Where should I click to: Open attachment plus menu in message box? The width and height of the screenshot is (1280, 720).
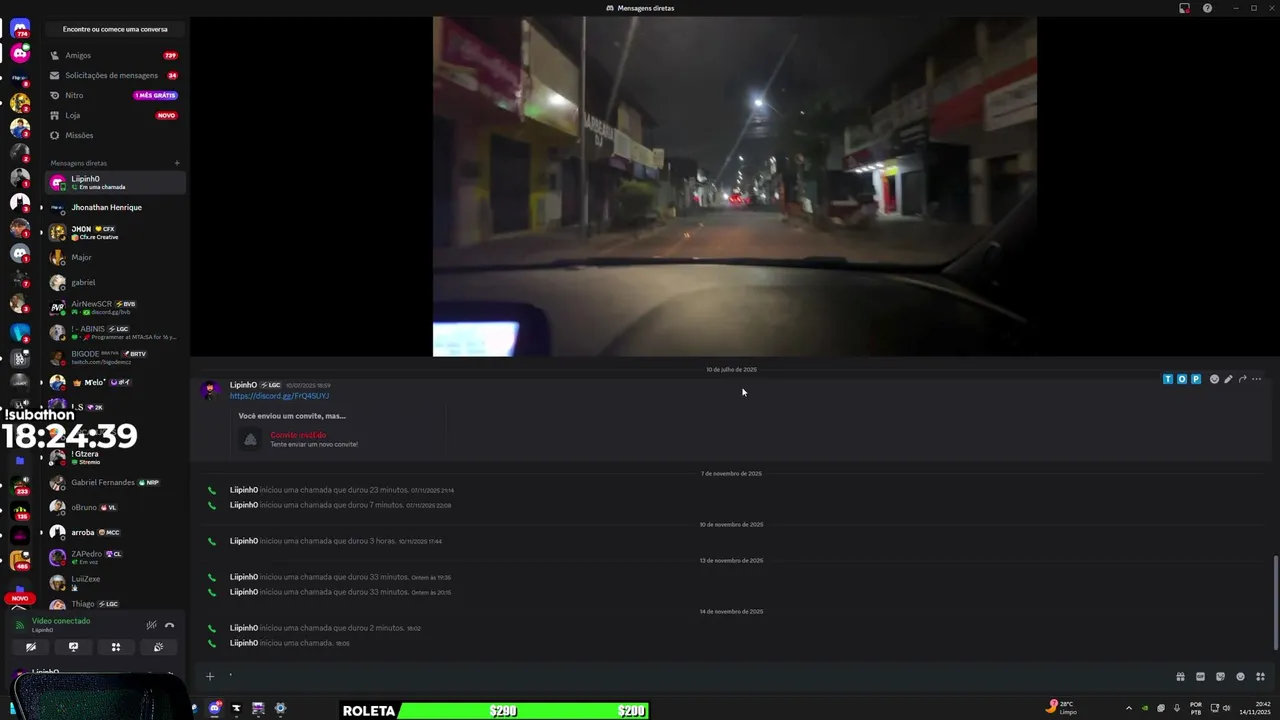[210, 677]
